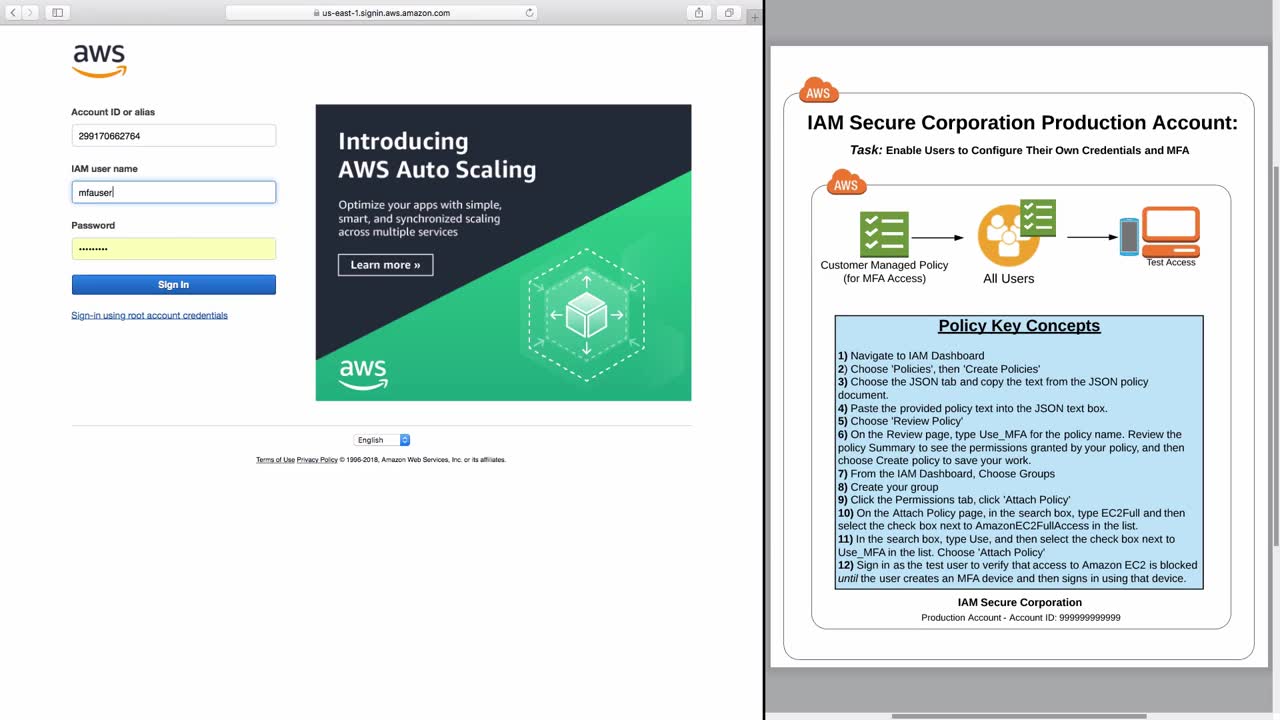Open the English language dropdown

tap(382, 440)
